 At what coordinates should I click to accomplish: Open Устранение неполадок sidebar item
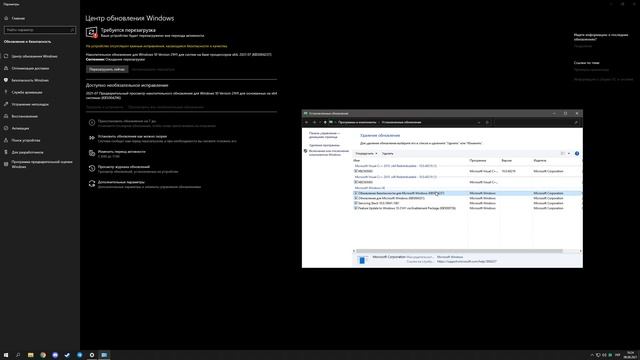click(x=30, y=104)
